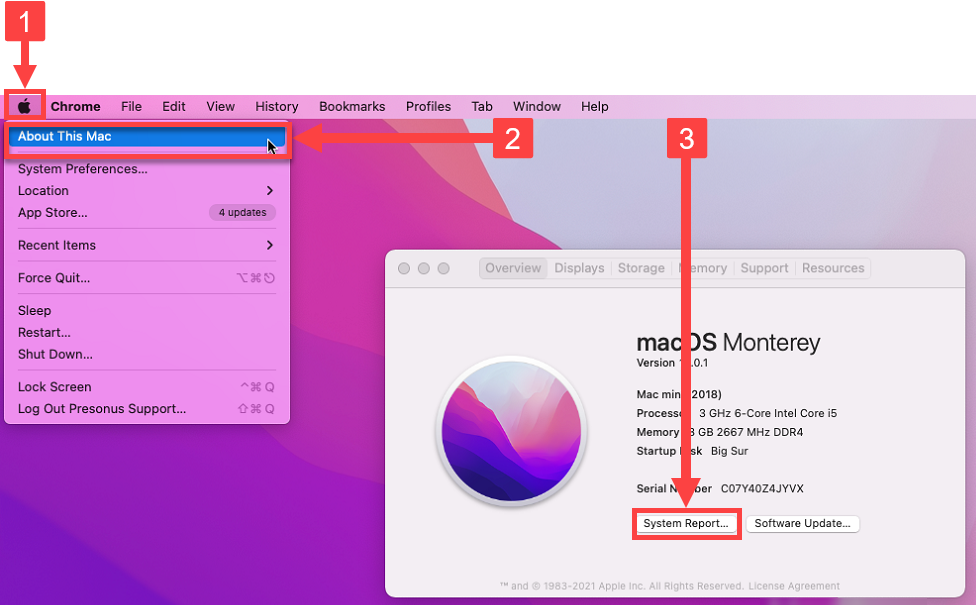Open the Chrome application menu

click(75, 106)
